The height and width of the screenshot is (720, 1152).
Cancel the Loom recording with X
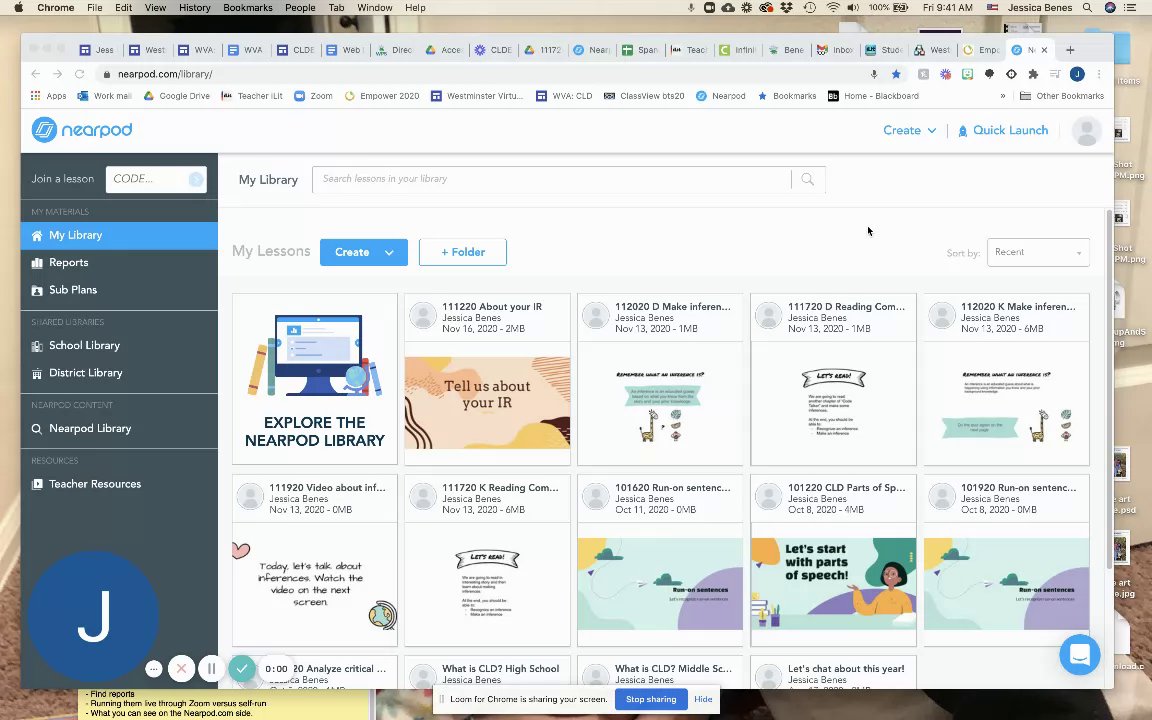181,669
